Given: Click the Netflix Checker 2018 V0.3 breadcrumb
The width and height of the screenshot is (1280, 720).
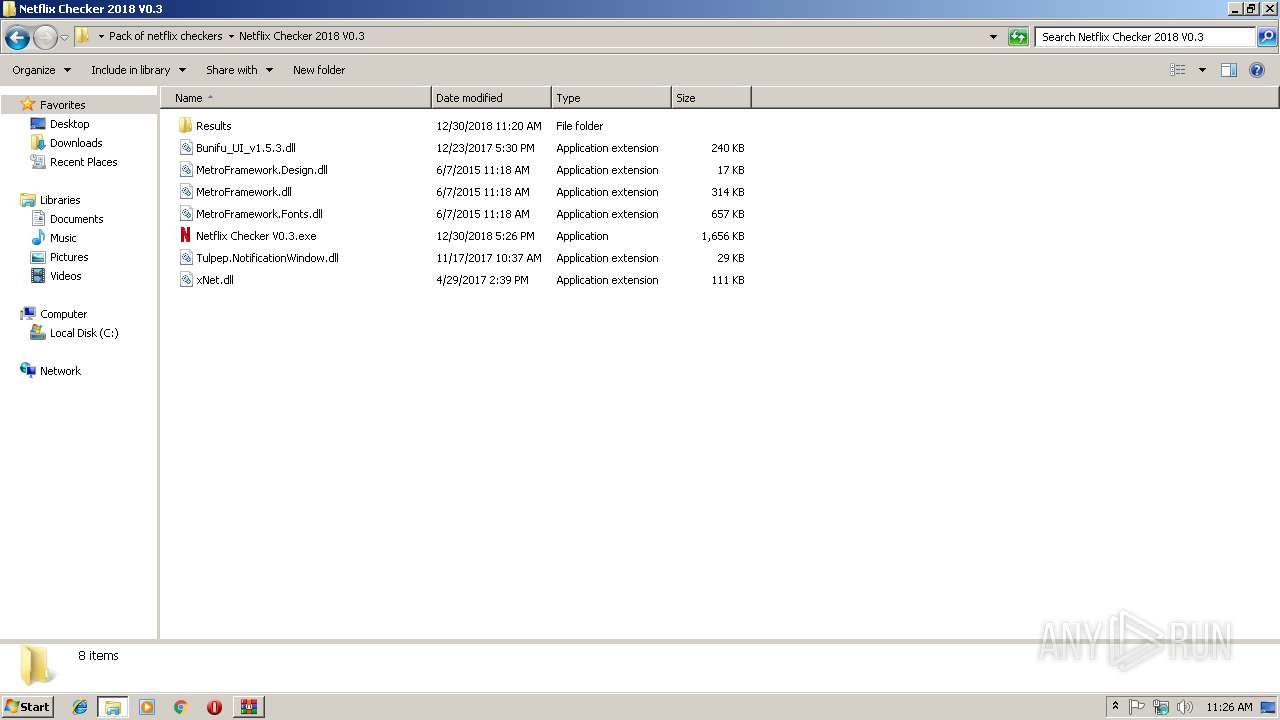Looking at the screenshot, I should (x=301, y=36).
